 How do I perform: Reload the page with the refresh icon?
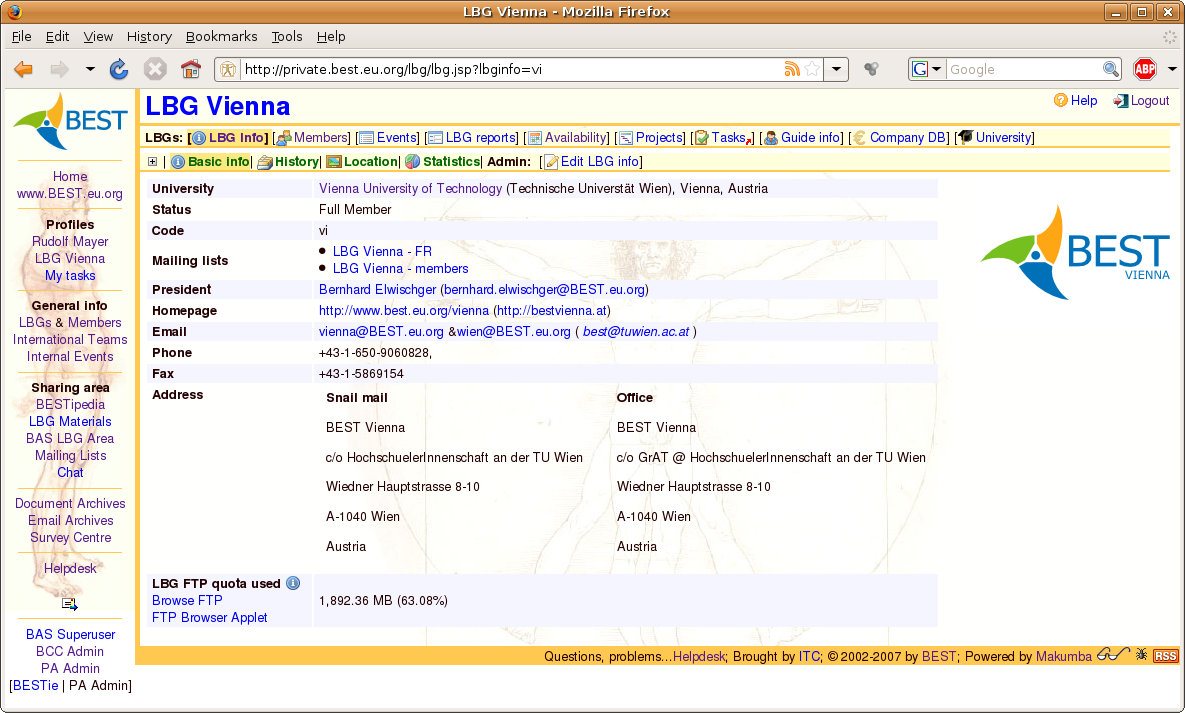pos(119,70)
